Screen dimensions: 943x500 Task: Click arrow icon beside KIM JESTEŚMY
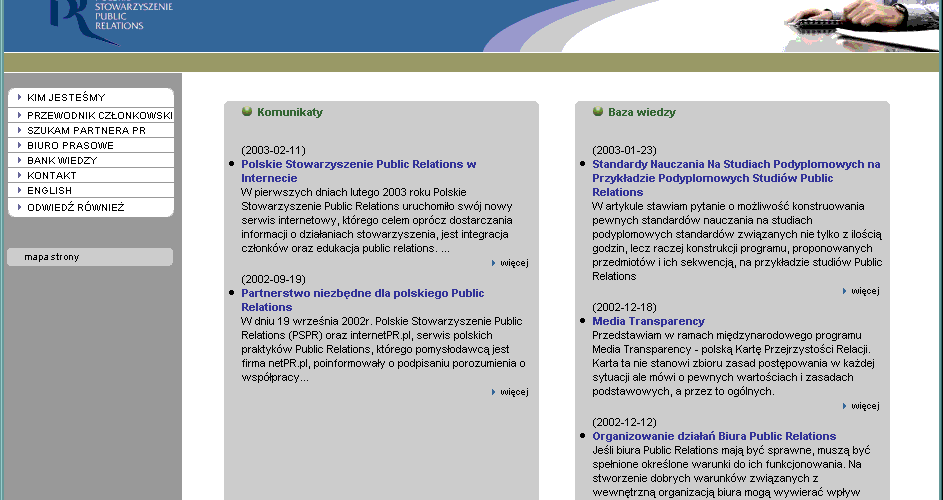pos(20,97)
